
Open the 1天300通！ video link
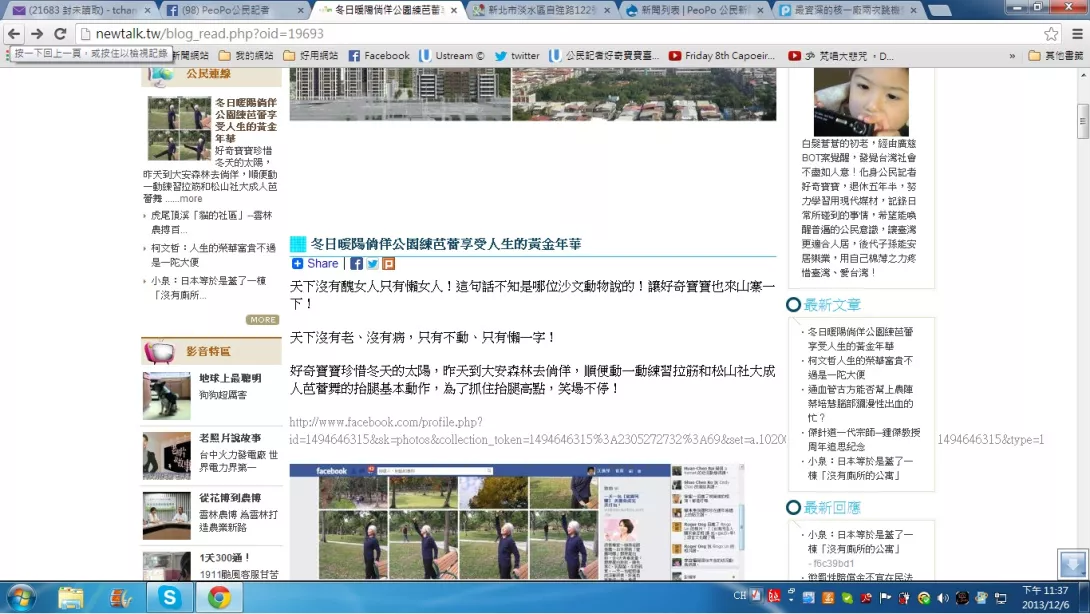(225, 558)
